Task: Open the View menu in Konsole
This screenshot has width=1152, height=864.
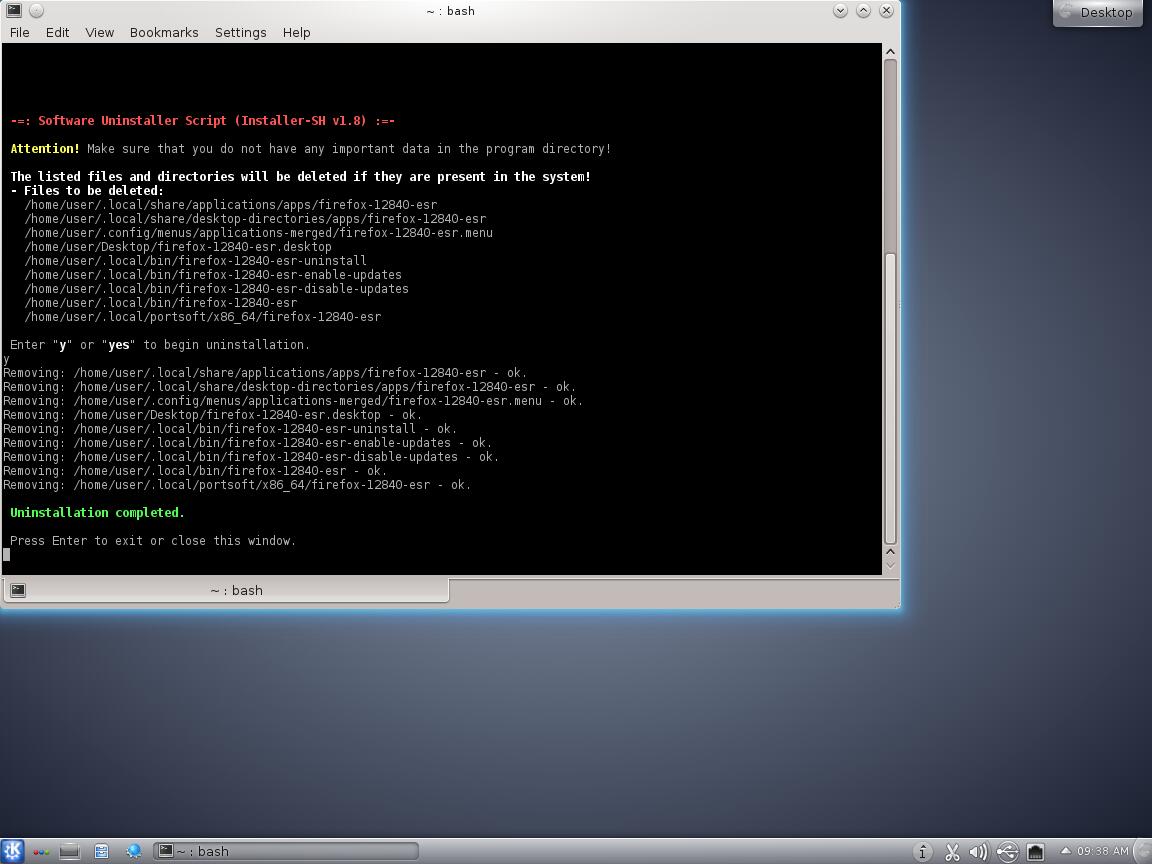Action: coord(99,32)
